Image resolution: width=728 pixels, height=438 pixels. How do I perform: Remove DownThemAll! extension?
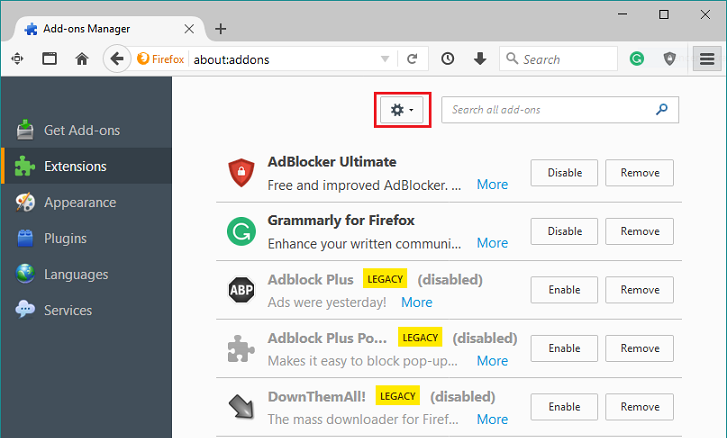point(639,407)
